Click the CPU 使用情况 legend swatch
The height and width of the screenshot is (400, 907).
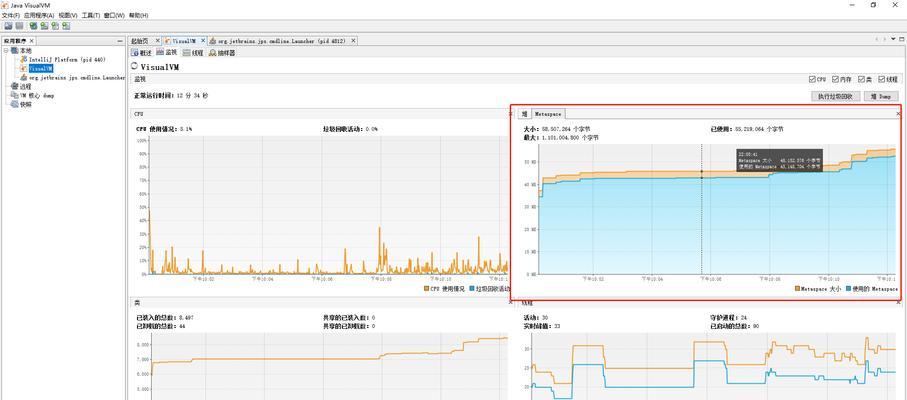click(x=426, y=288)
